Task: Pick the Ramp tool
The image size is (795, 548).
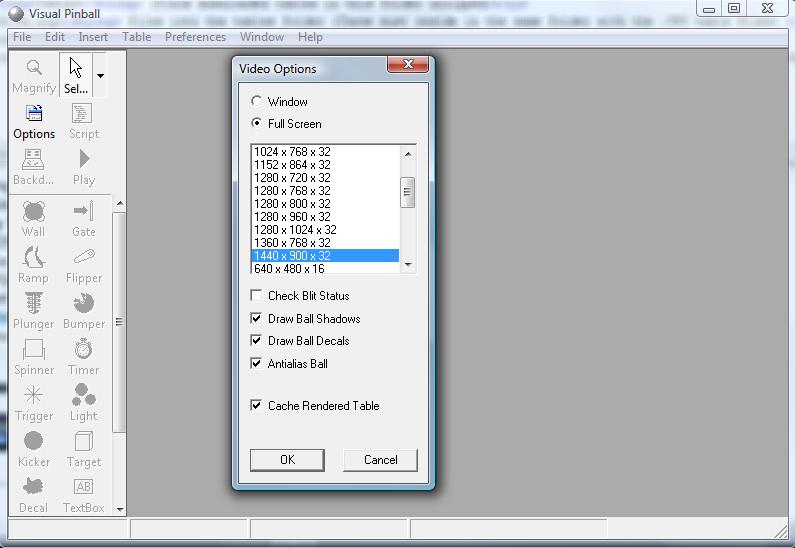Action: click(x=33, y=265)
